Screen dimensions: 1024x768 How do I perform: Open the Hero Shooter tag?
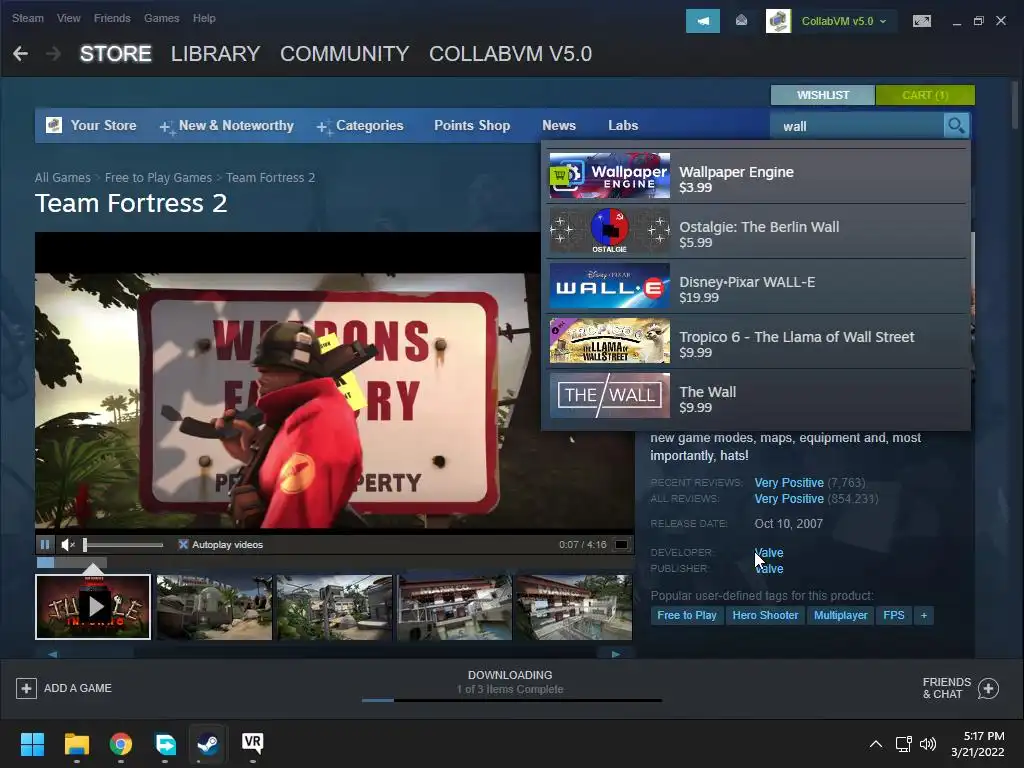point(765,615)
